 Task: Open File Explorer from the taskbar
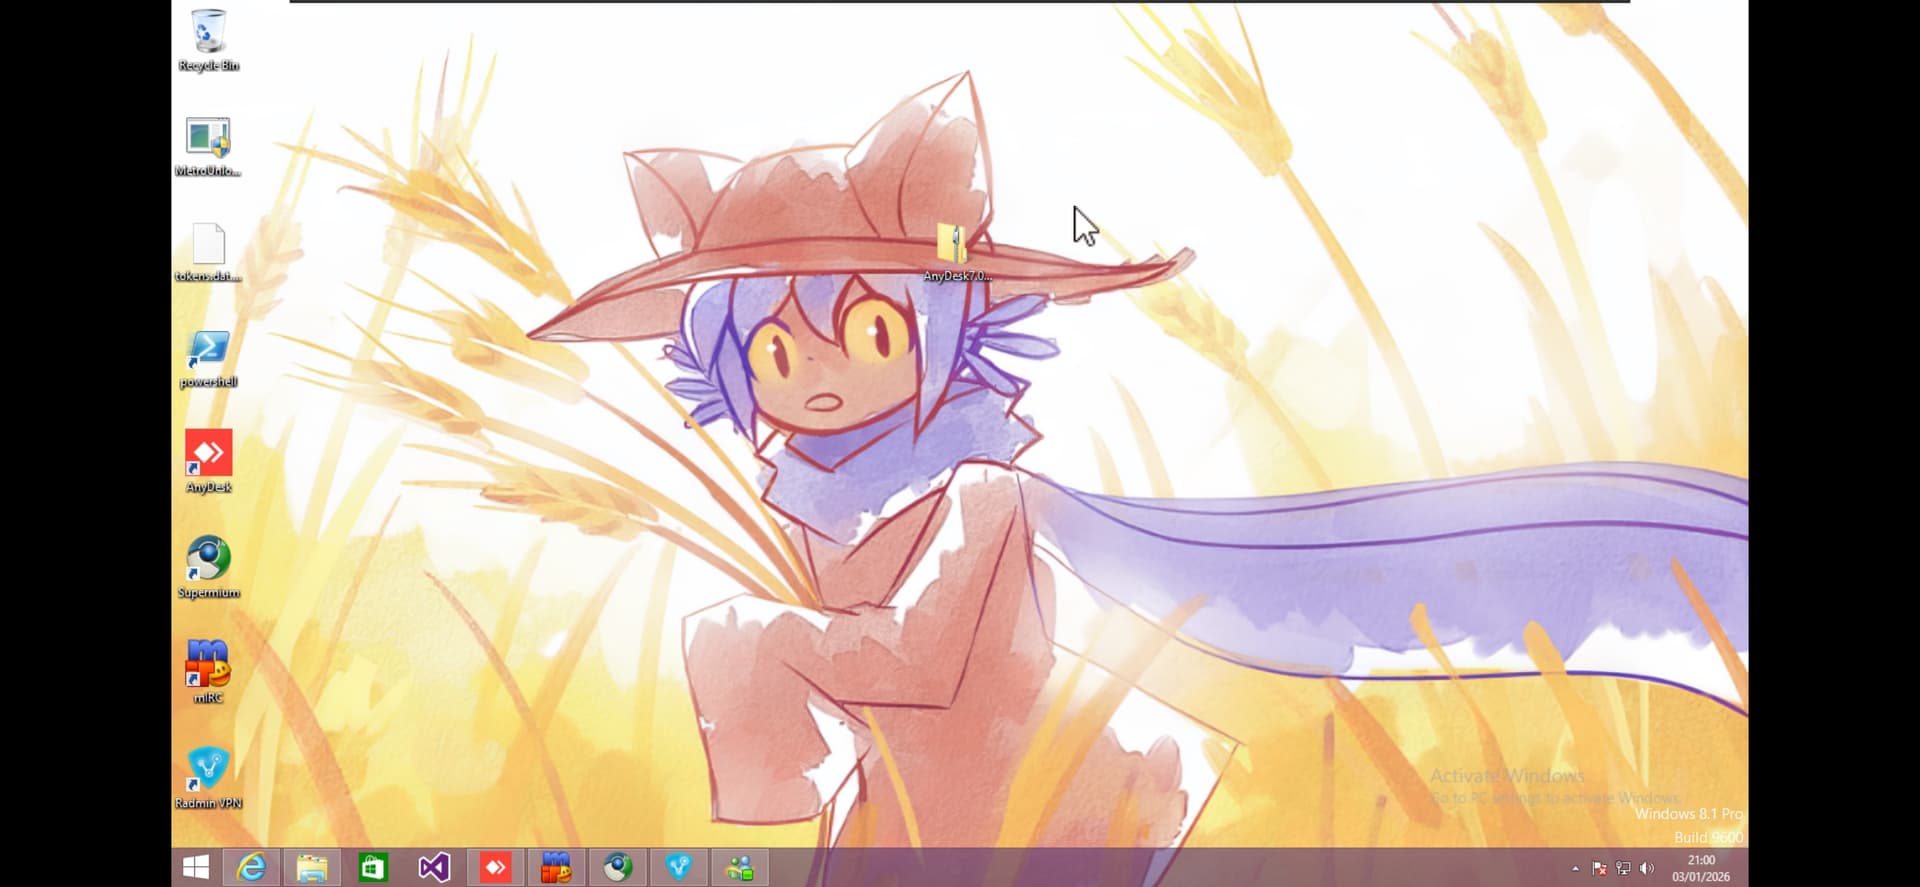[312, 867]
